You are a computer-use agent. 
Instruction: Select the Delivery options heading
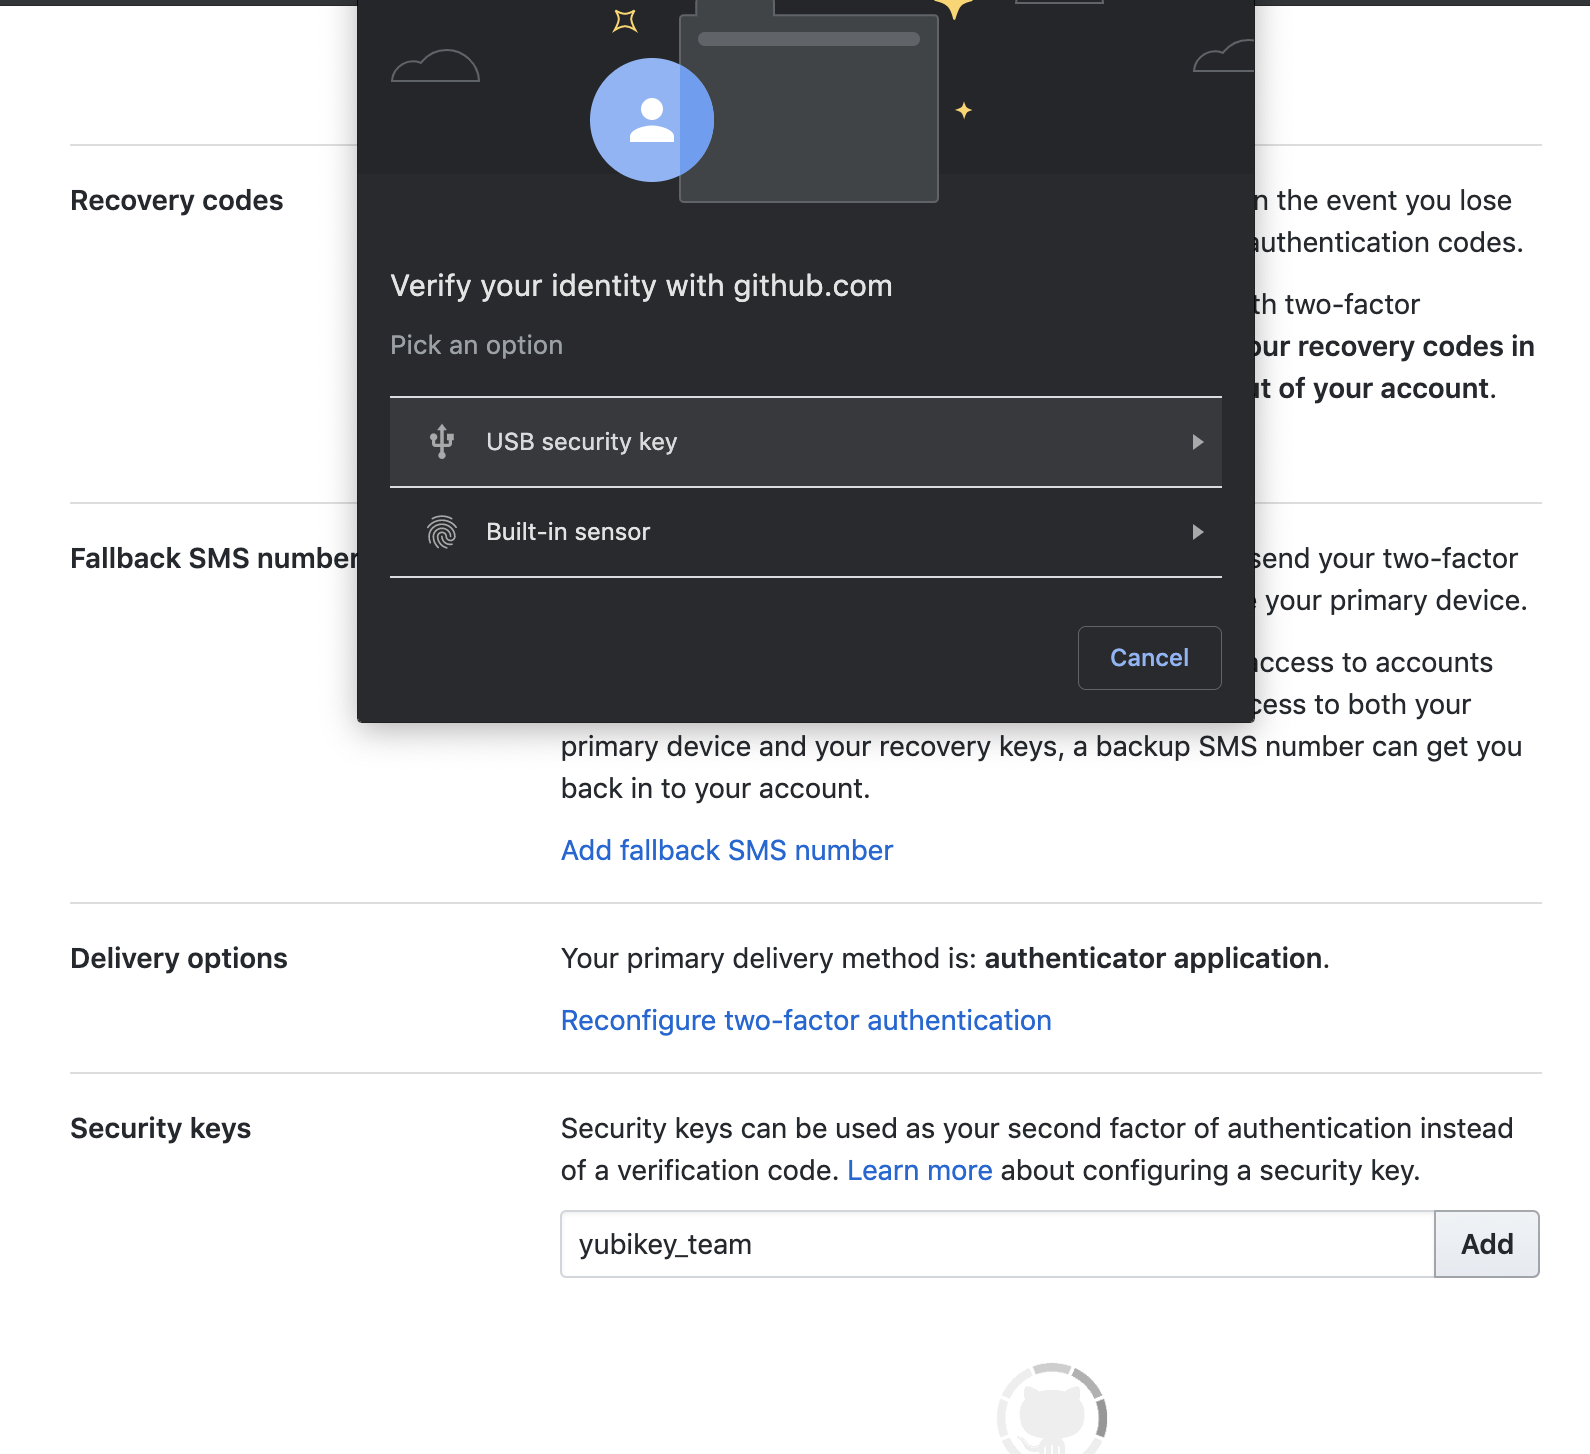click(179, 958)
